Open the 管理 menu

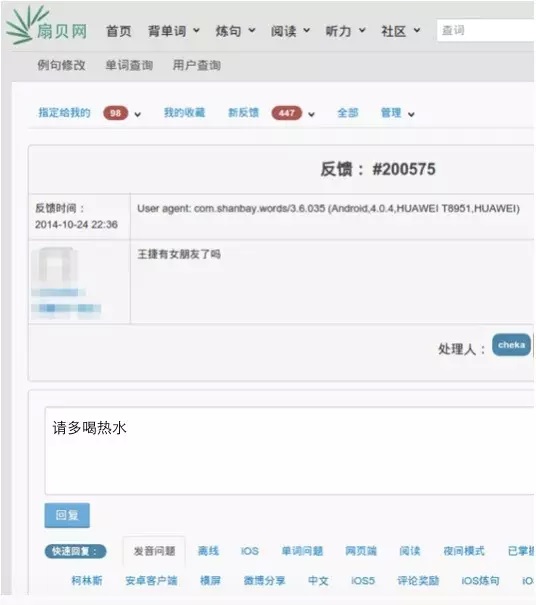[391, 113]
